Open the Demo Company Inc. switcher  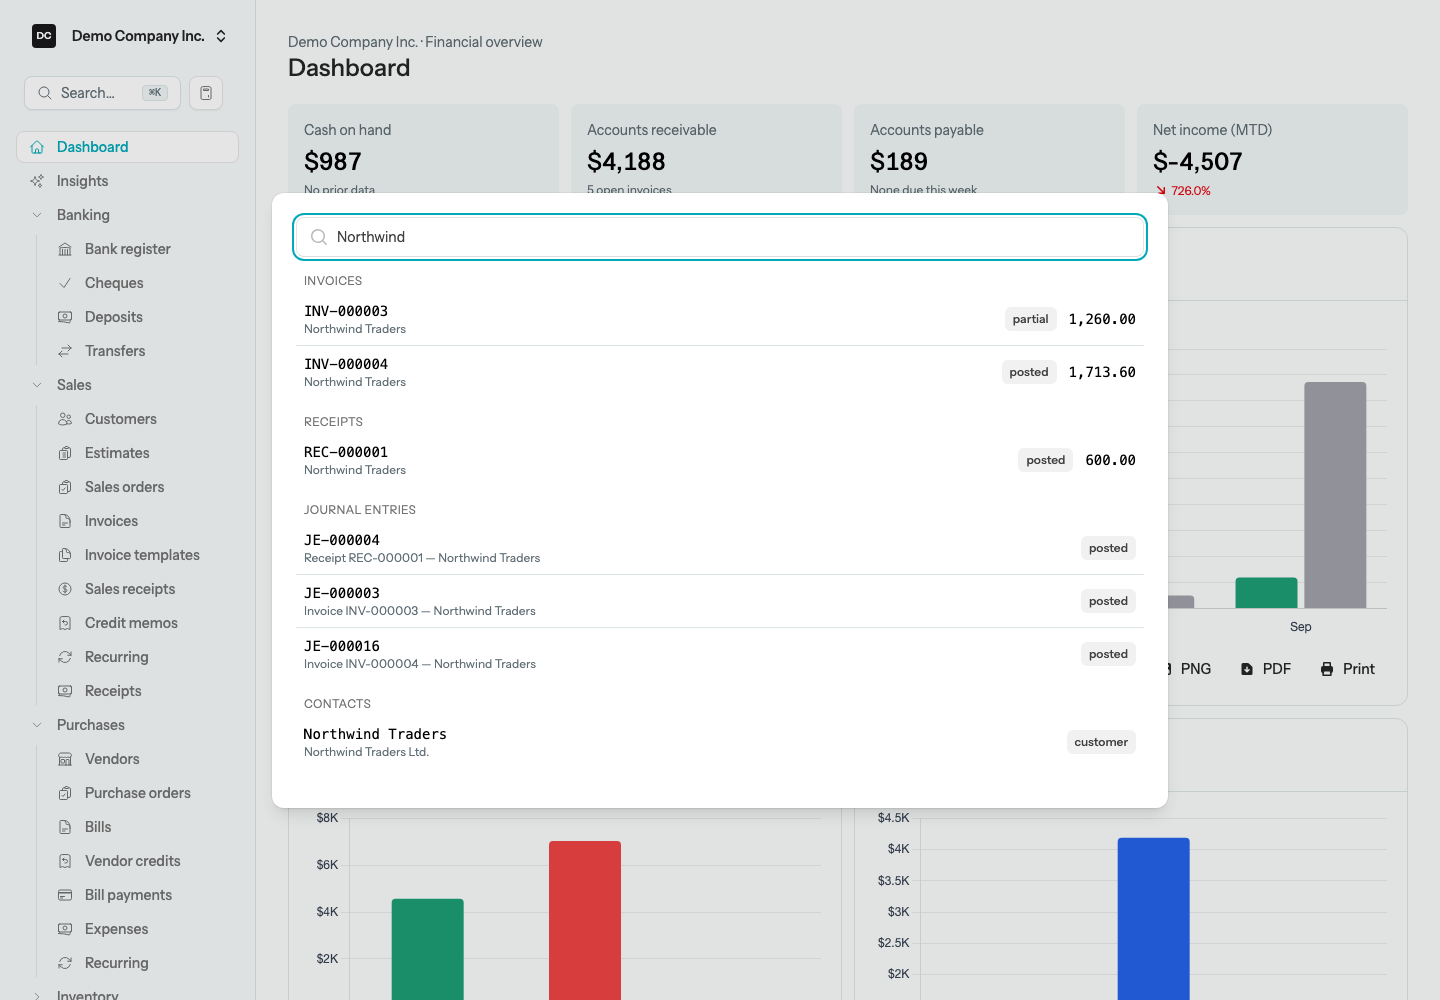(x=130, y=36)
